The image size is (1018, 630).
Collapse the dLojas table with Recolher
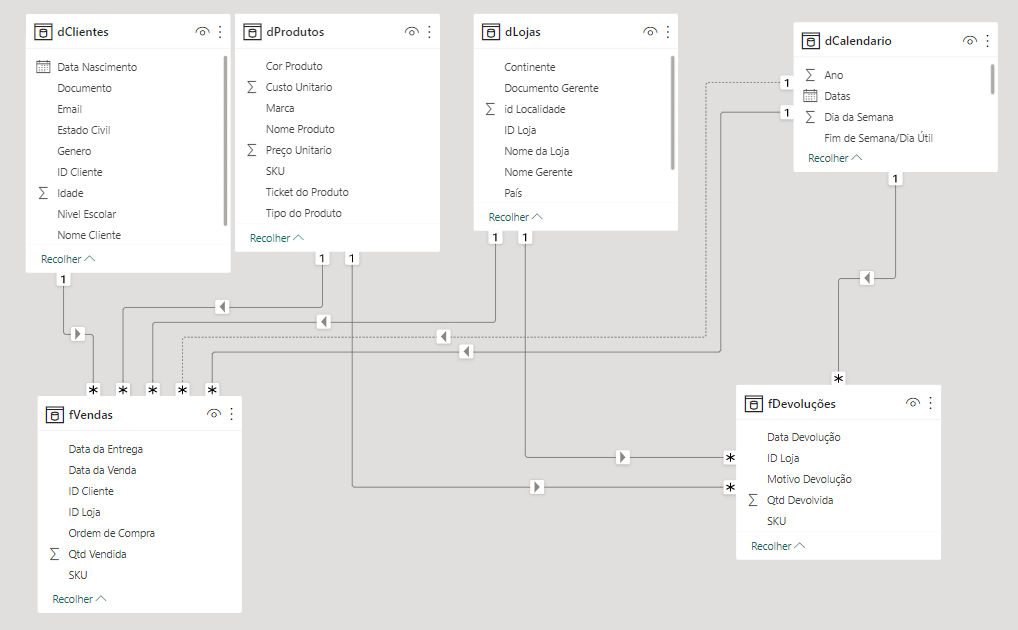515,217
